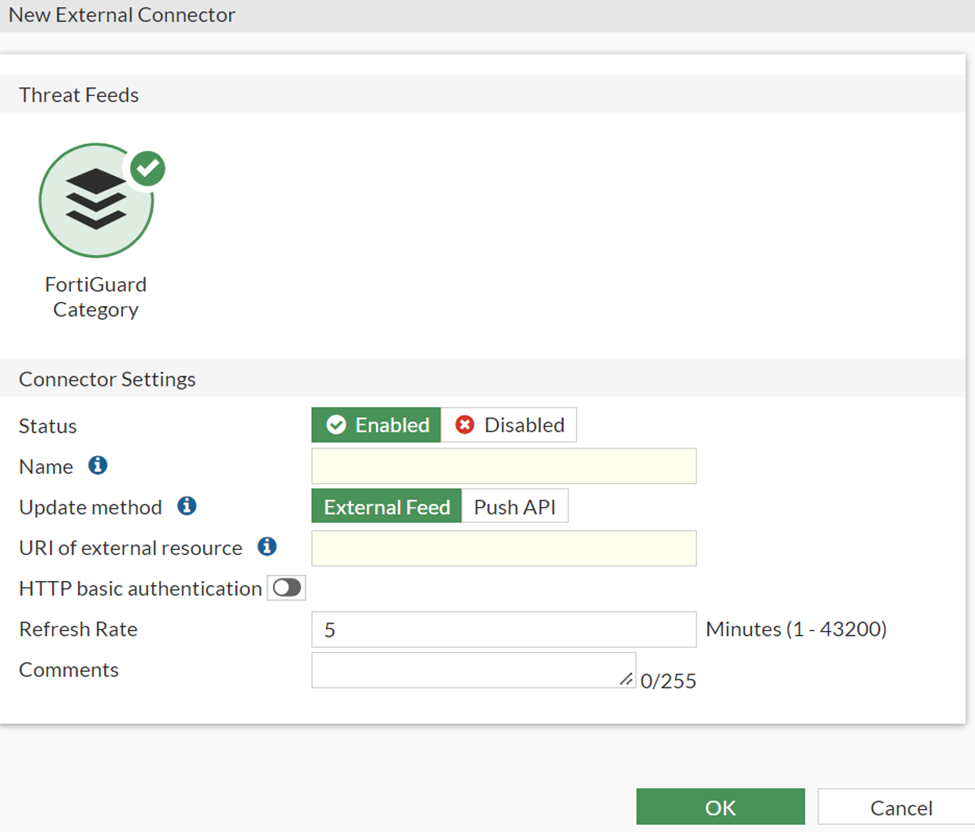This screenshot has height=832, width=975.
Task: Select the FortiGuard Category threat feed icon
Action: [x=96, y=200]
